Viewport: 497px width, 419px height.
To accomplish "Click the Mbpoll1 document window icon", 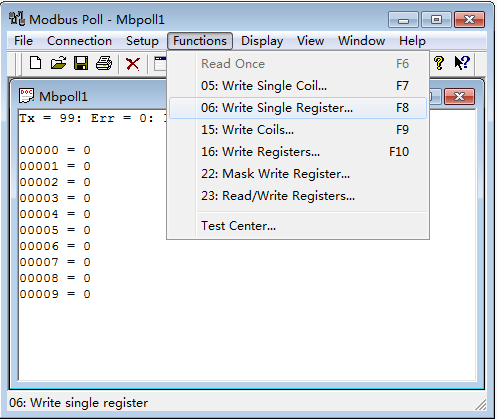I will point(27,96).
